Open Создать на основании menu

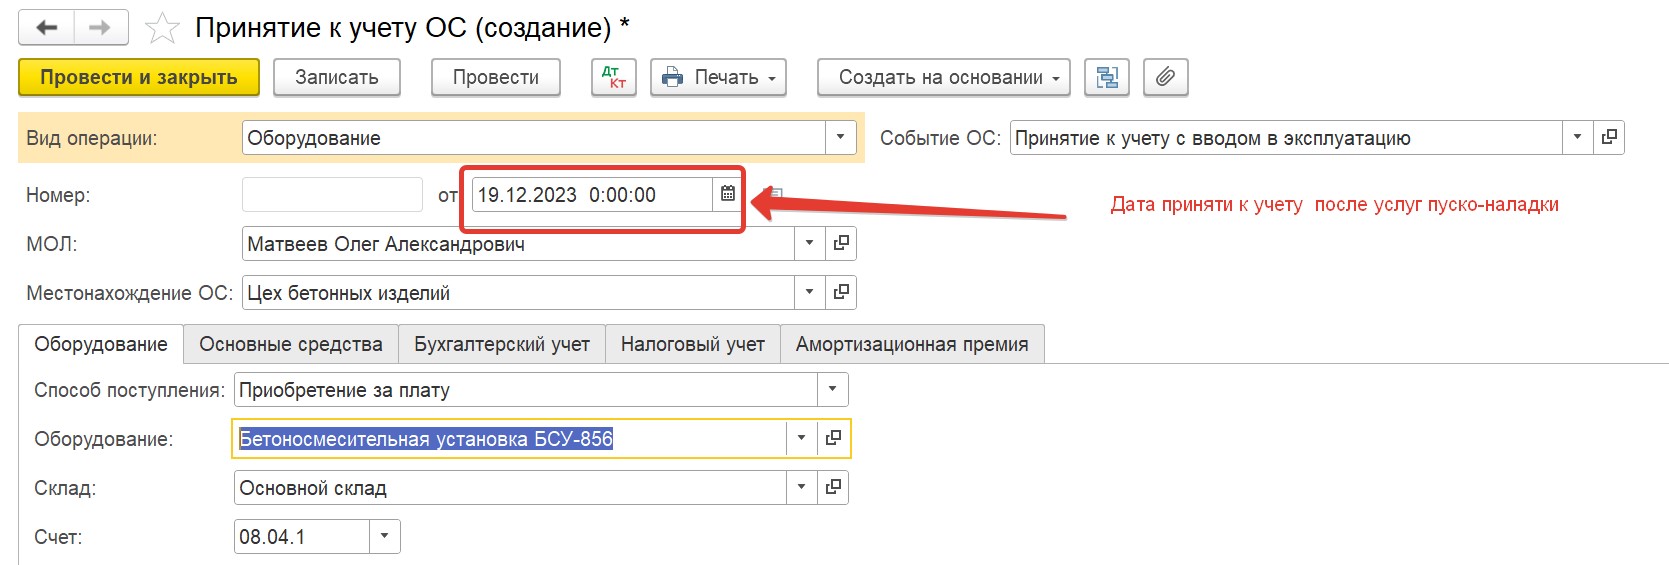(944, 77)
